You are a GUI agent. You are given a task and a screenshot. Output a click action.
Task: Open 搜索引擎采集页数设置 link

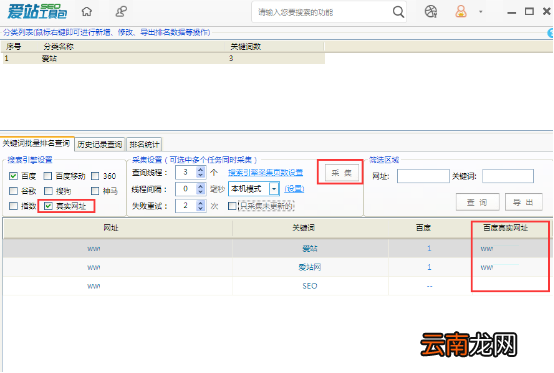[265, 172]
